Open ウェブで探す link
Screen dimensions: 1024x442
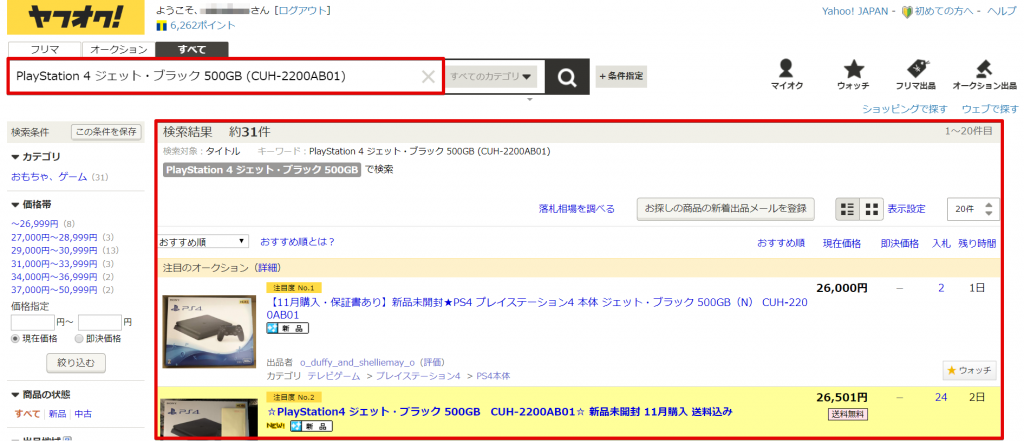point(990,108)
